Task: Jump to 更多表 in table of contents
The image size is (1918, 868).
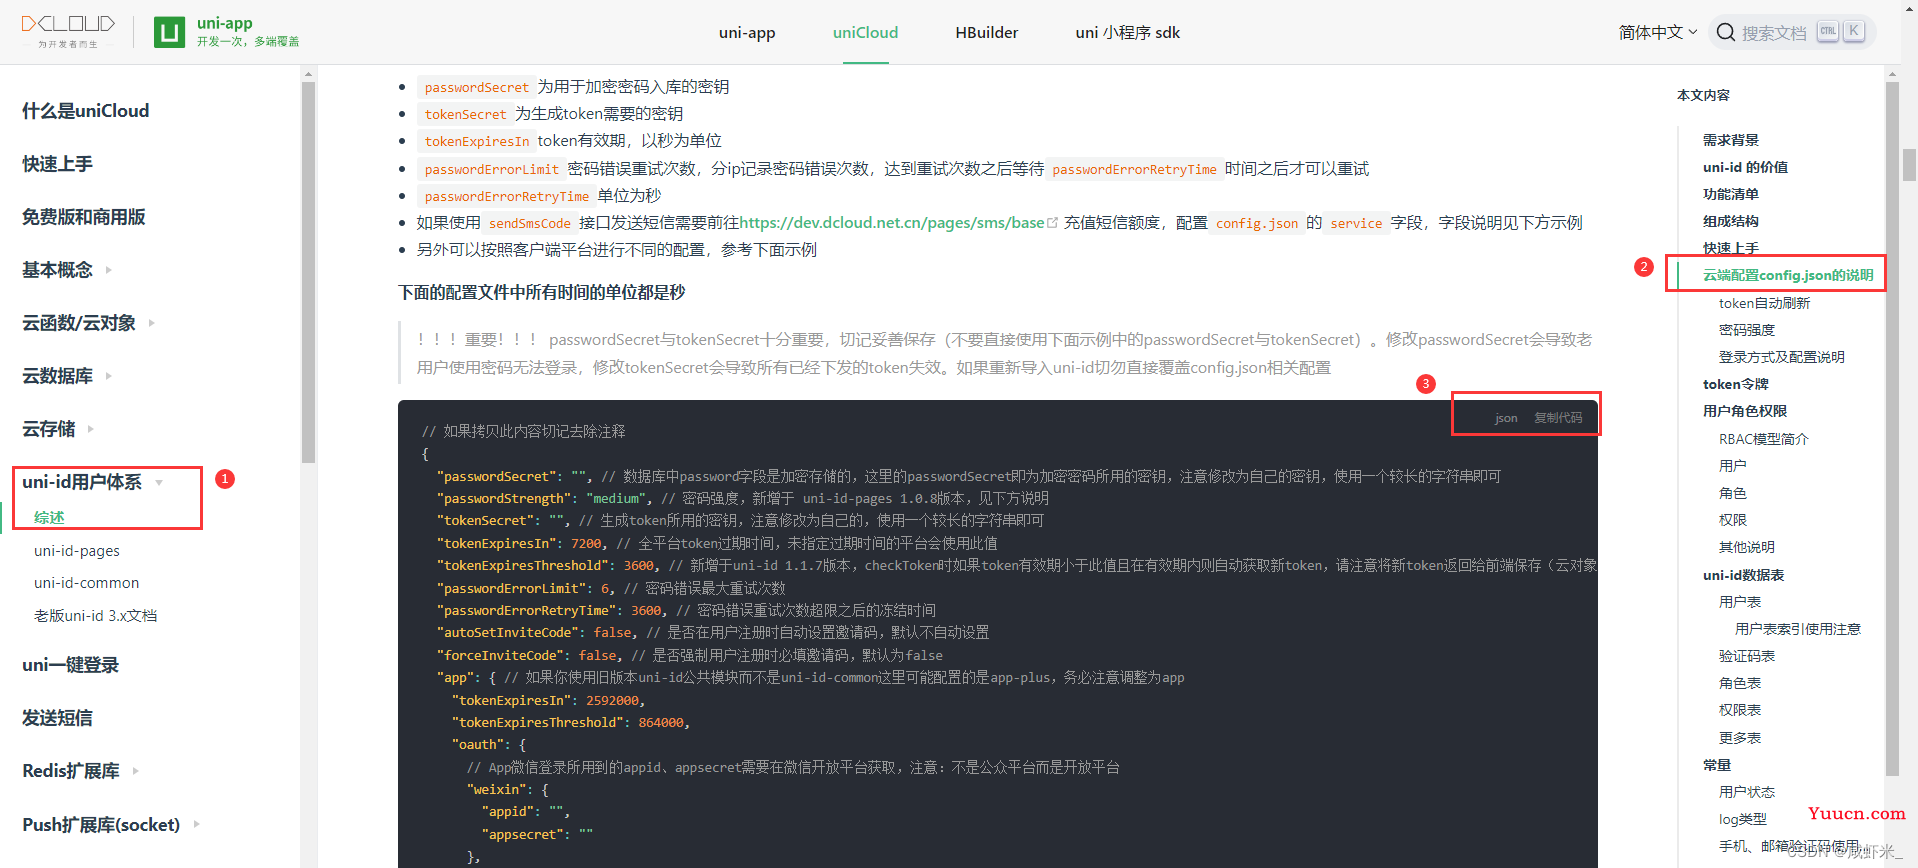Action: [x=1740, y=738]
